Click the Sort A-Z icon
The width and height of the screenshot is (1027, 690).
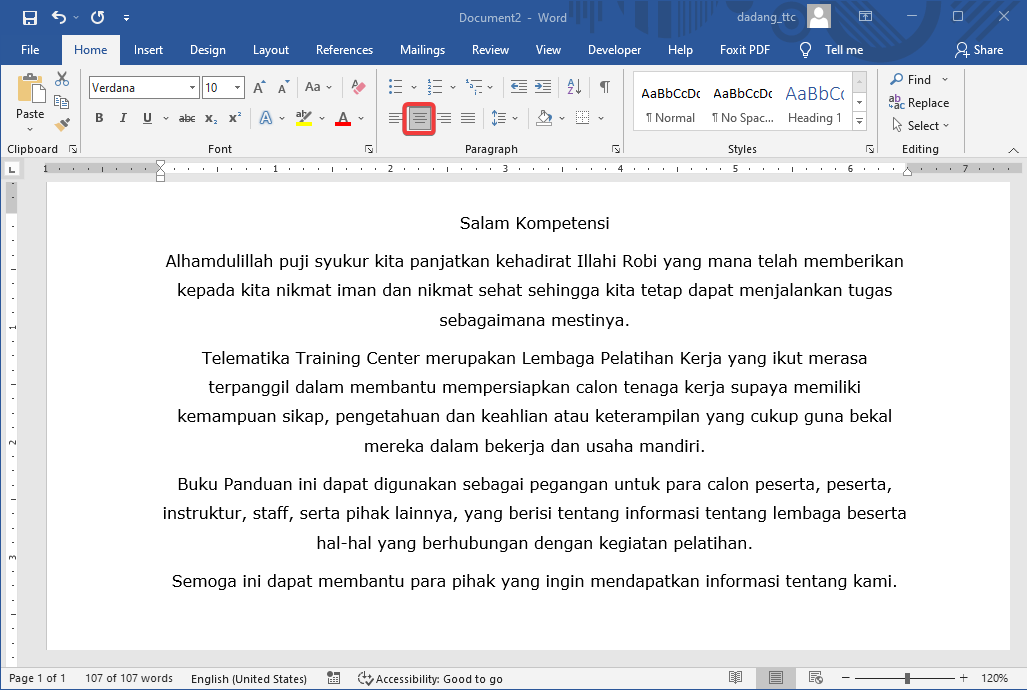tap(574, 87)
